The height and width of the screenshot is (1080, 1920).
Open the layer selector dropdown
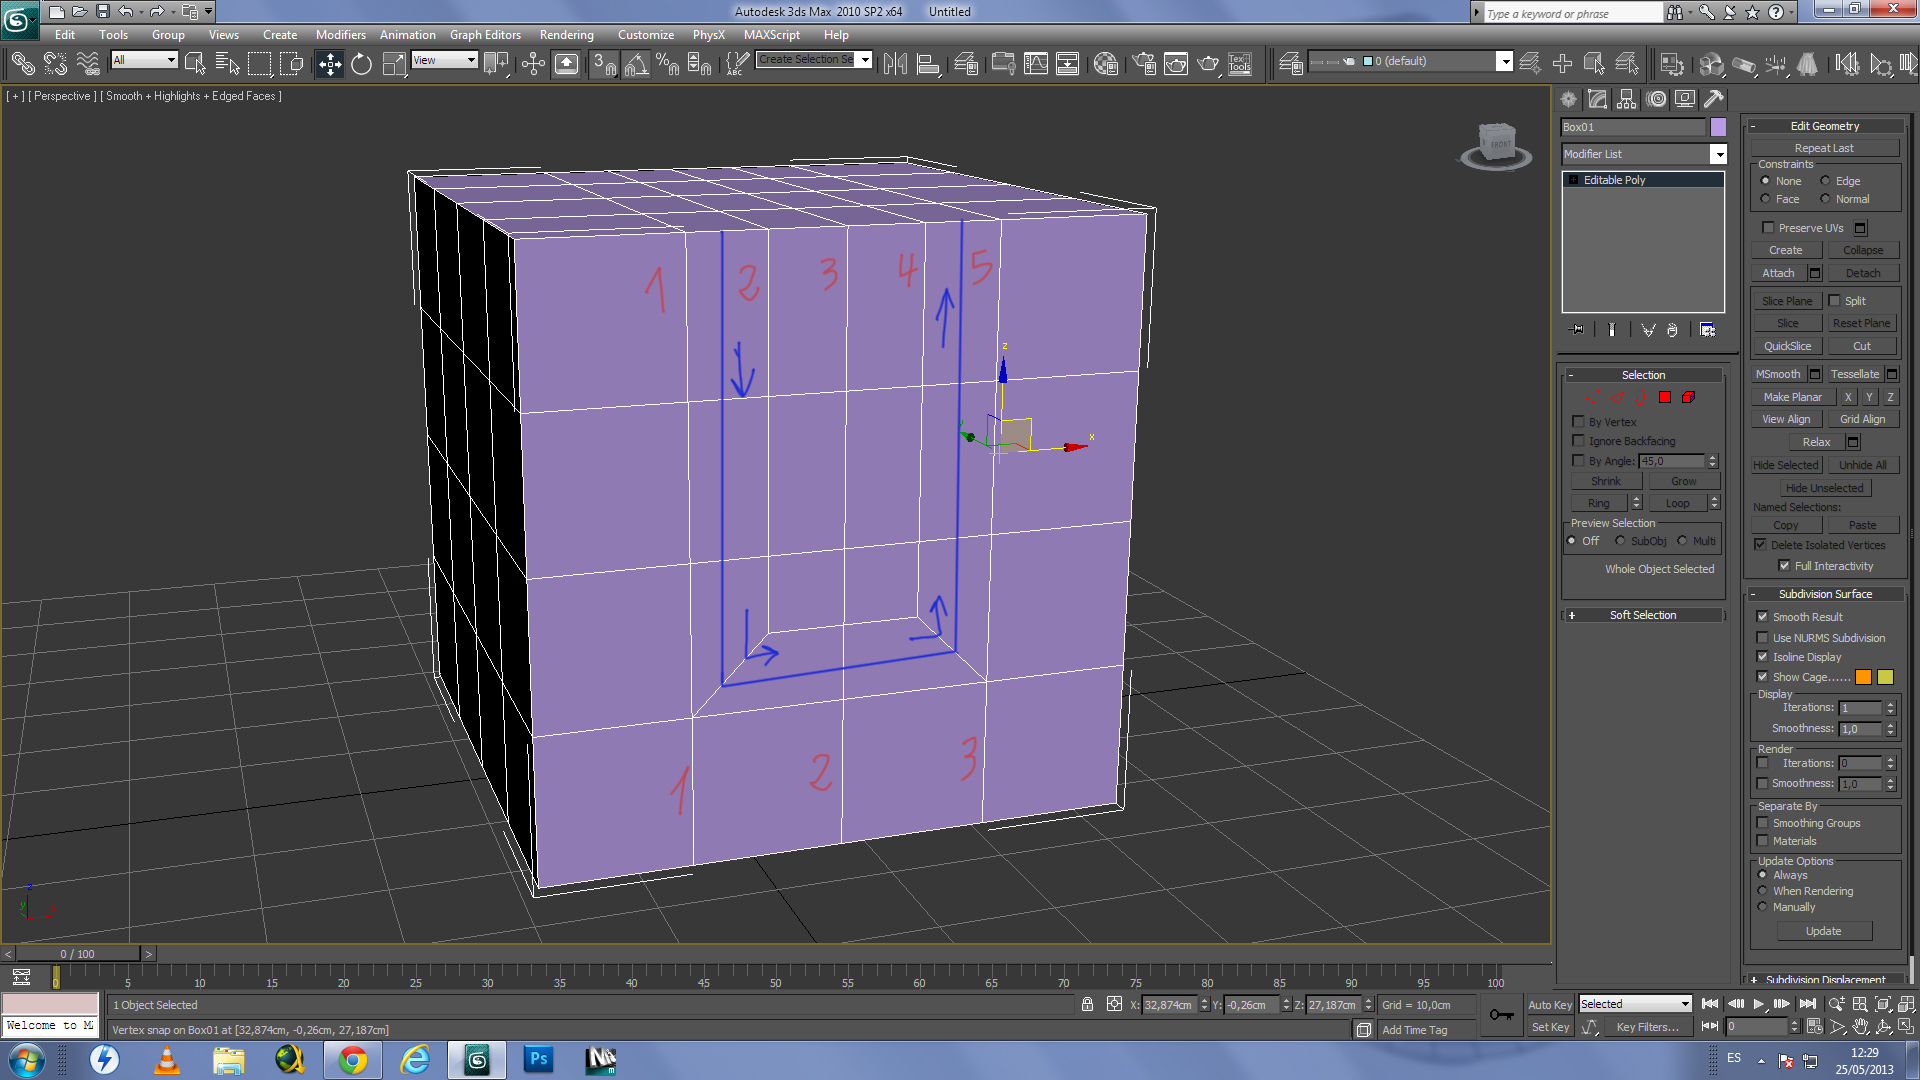1504,62
